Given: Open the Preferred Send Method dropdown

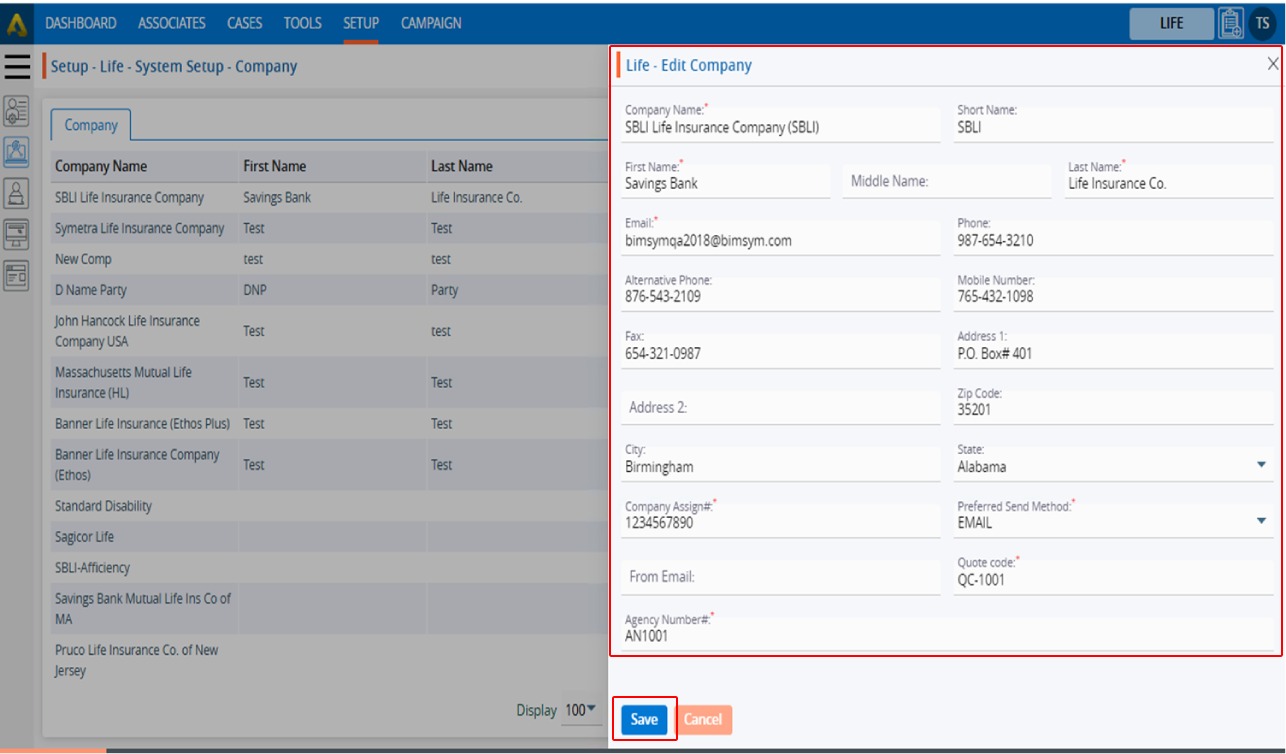Looking at the screenshot, I should tap(1261, 521).
